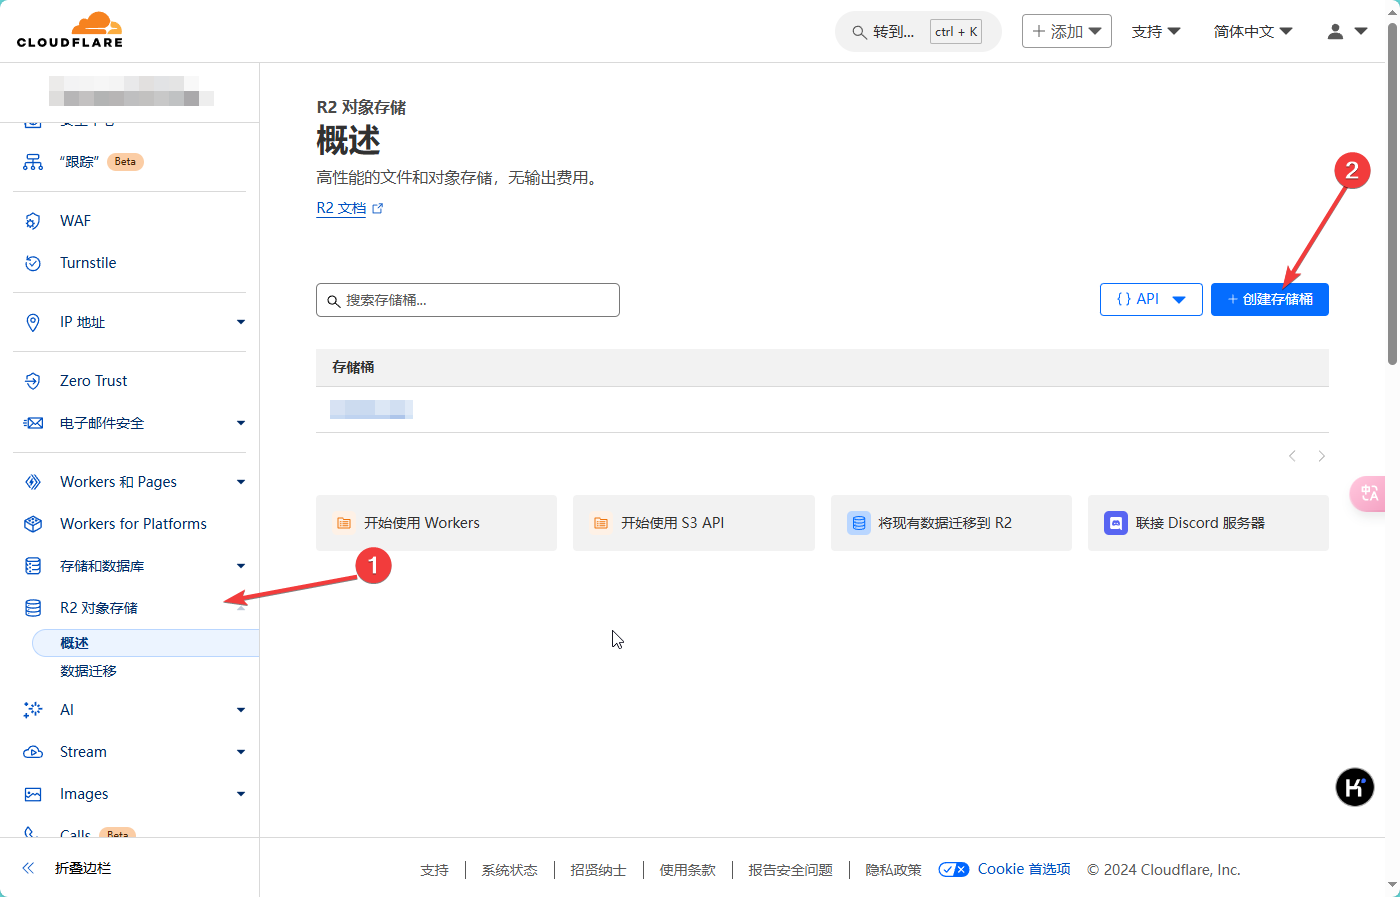Expand the Stream section arrow
1400x897 pixels.
pos(241,752)
